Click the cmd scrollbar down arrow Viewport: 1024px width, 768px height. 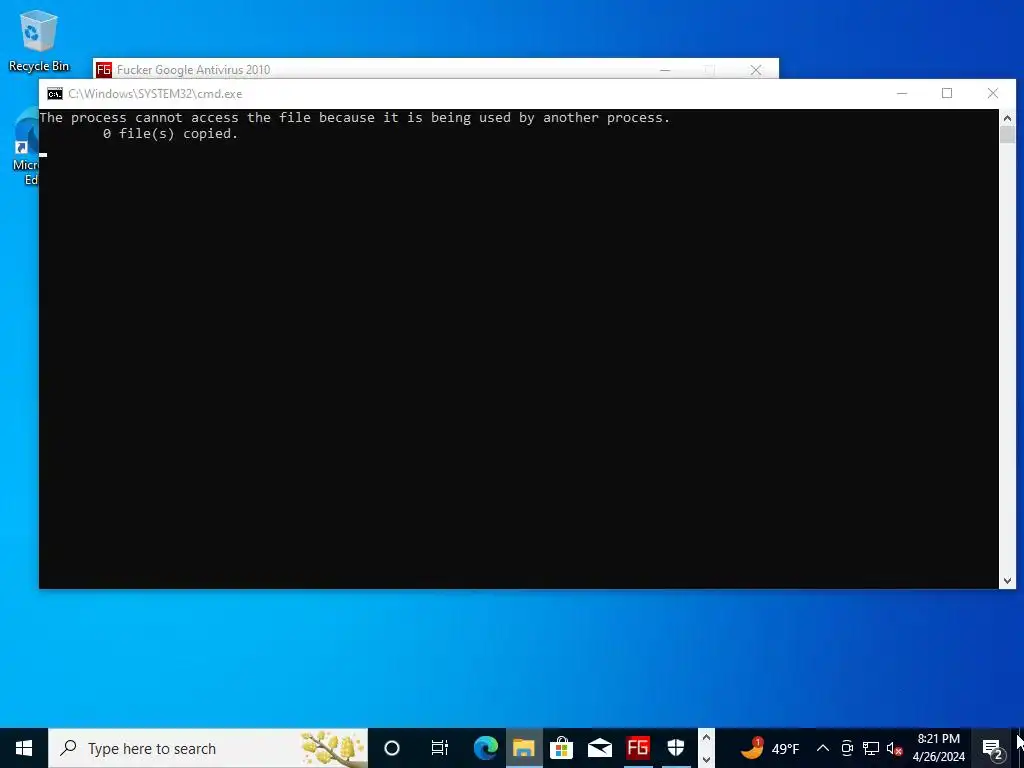[x=1007, y=581]
